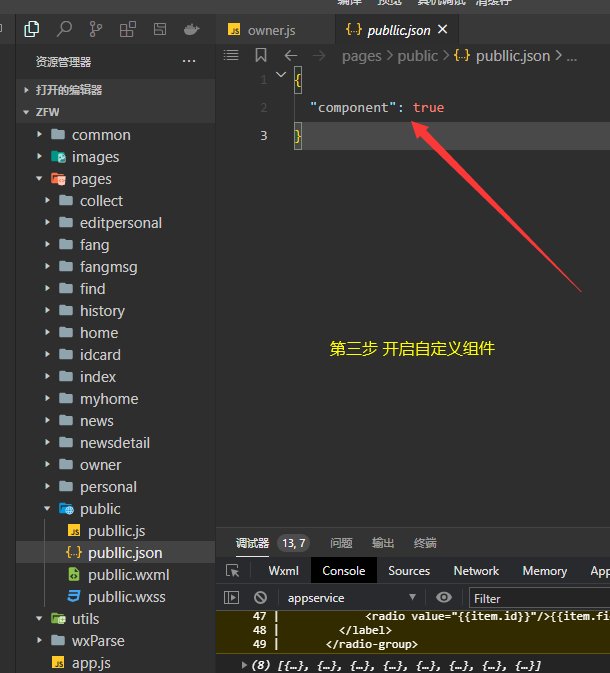This screenshot has height=673, width=610.
Task: Open the Explorer files icon in activity bar
Action: click(32, 29)
